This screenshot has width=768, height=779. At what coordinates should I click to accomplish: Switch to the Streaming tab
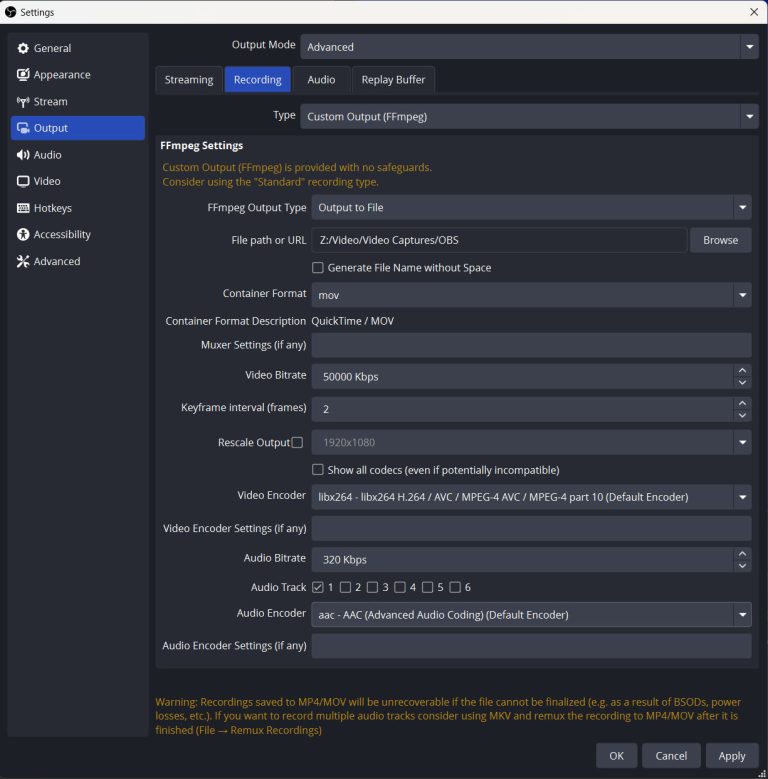(189, 80)
